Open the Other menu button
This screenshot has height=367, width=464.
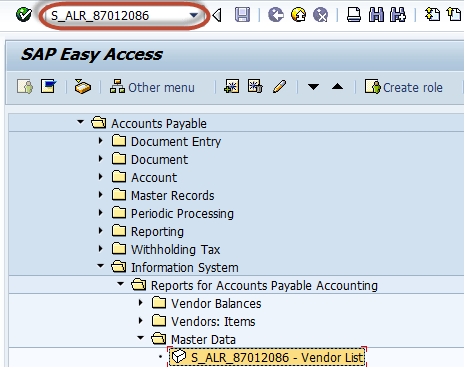tap(152, 87)
